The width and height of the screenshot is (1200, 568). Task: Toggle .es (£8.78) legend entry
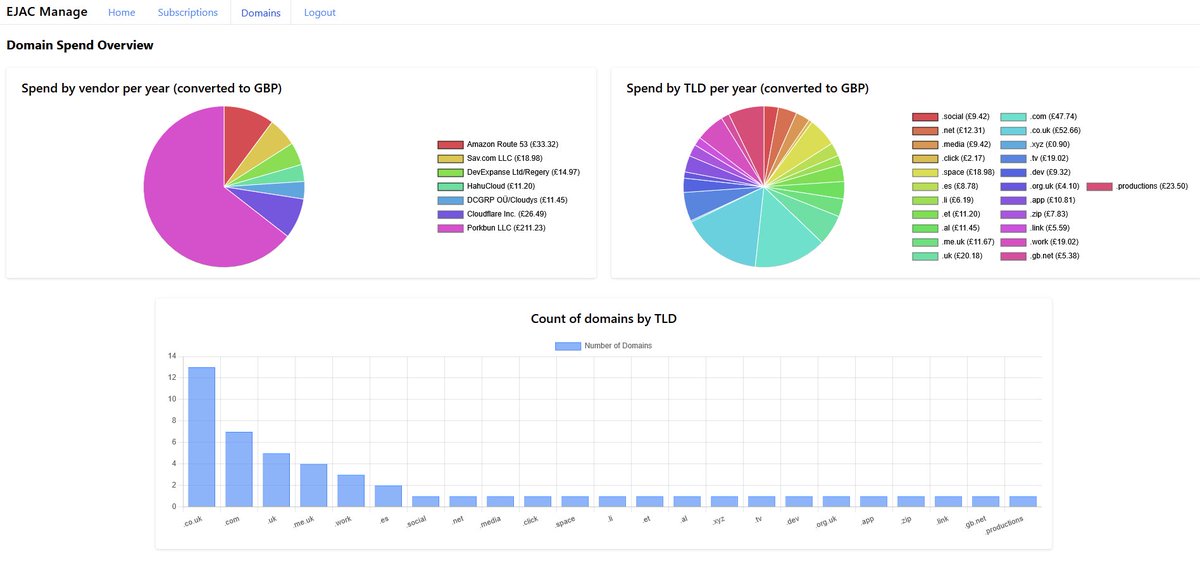point(946,187)
